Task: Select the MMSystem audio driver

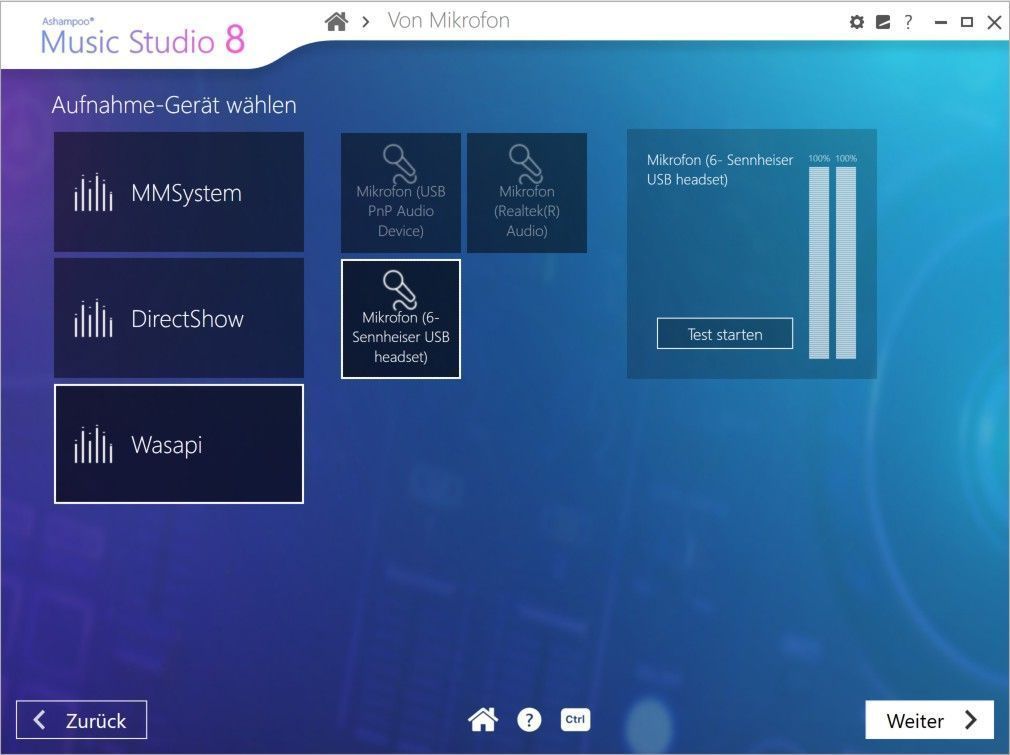Action: point(179,192)
